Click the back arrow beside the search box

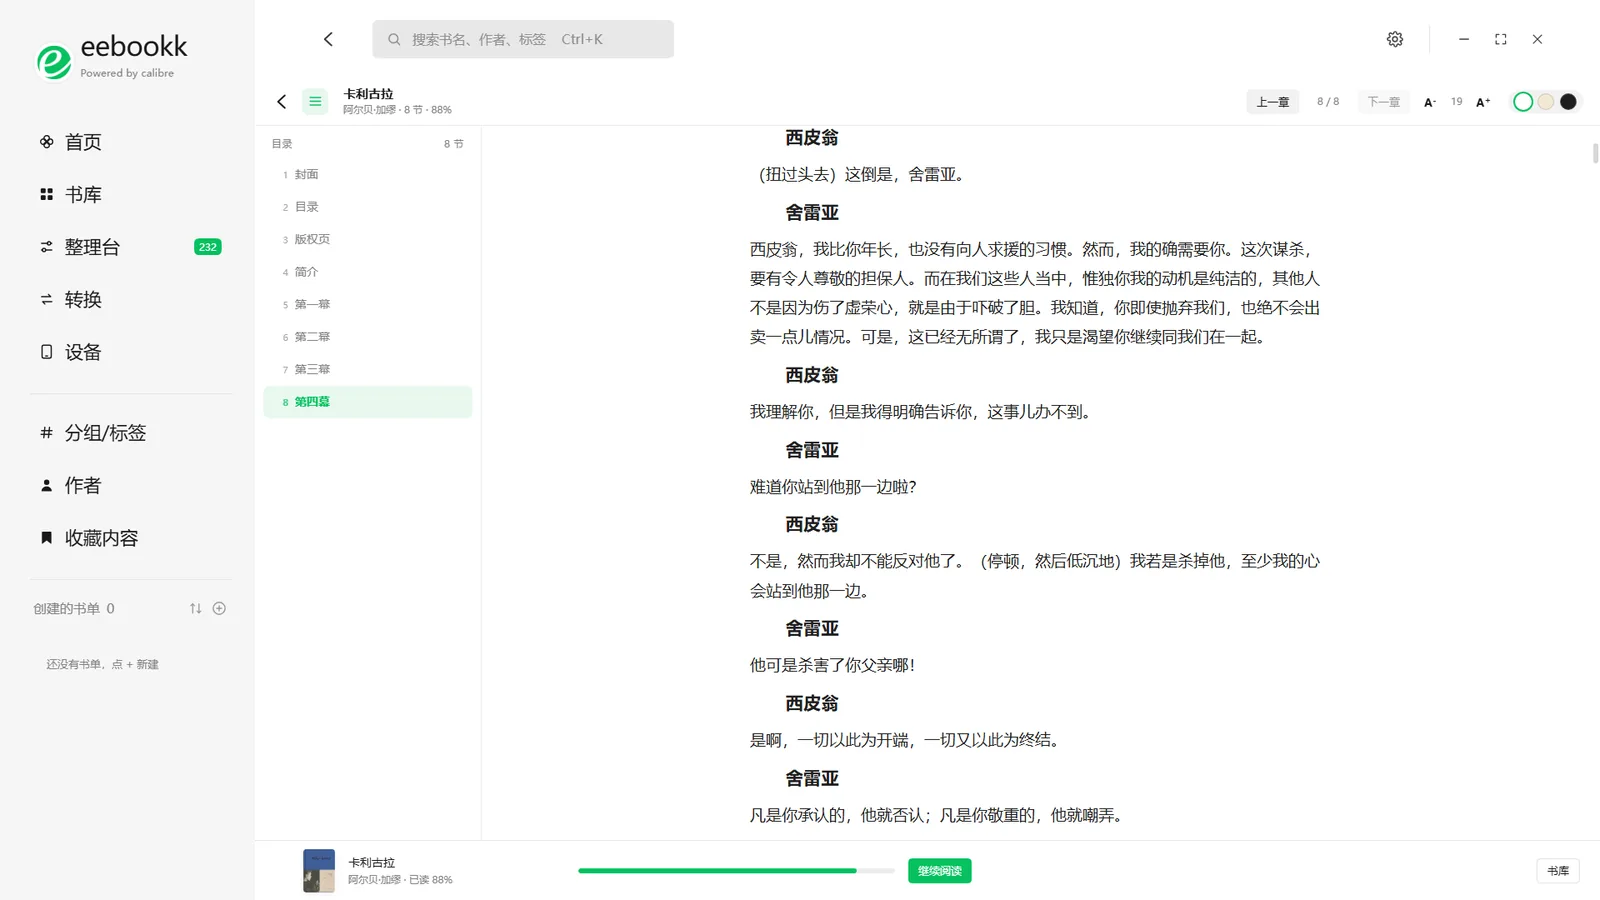(328, 39)
